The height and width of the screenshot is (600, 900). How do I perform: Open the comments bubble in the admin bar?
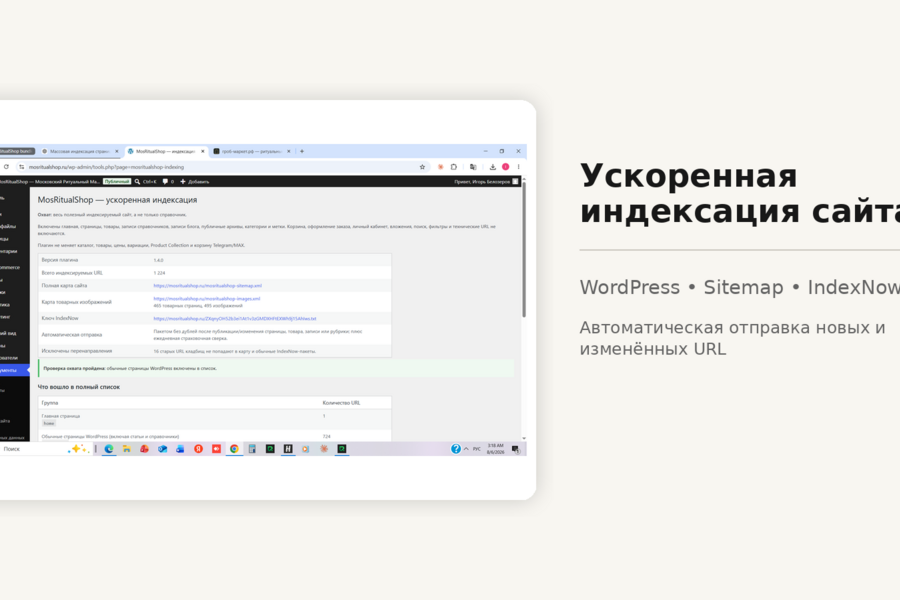pos(168,181)
